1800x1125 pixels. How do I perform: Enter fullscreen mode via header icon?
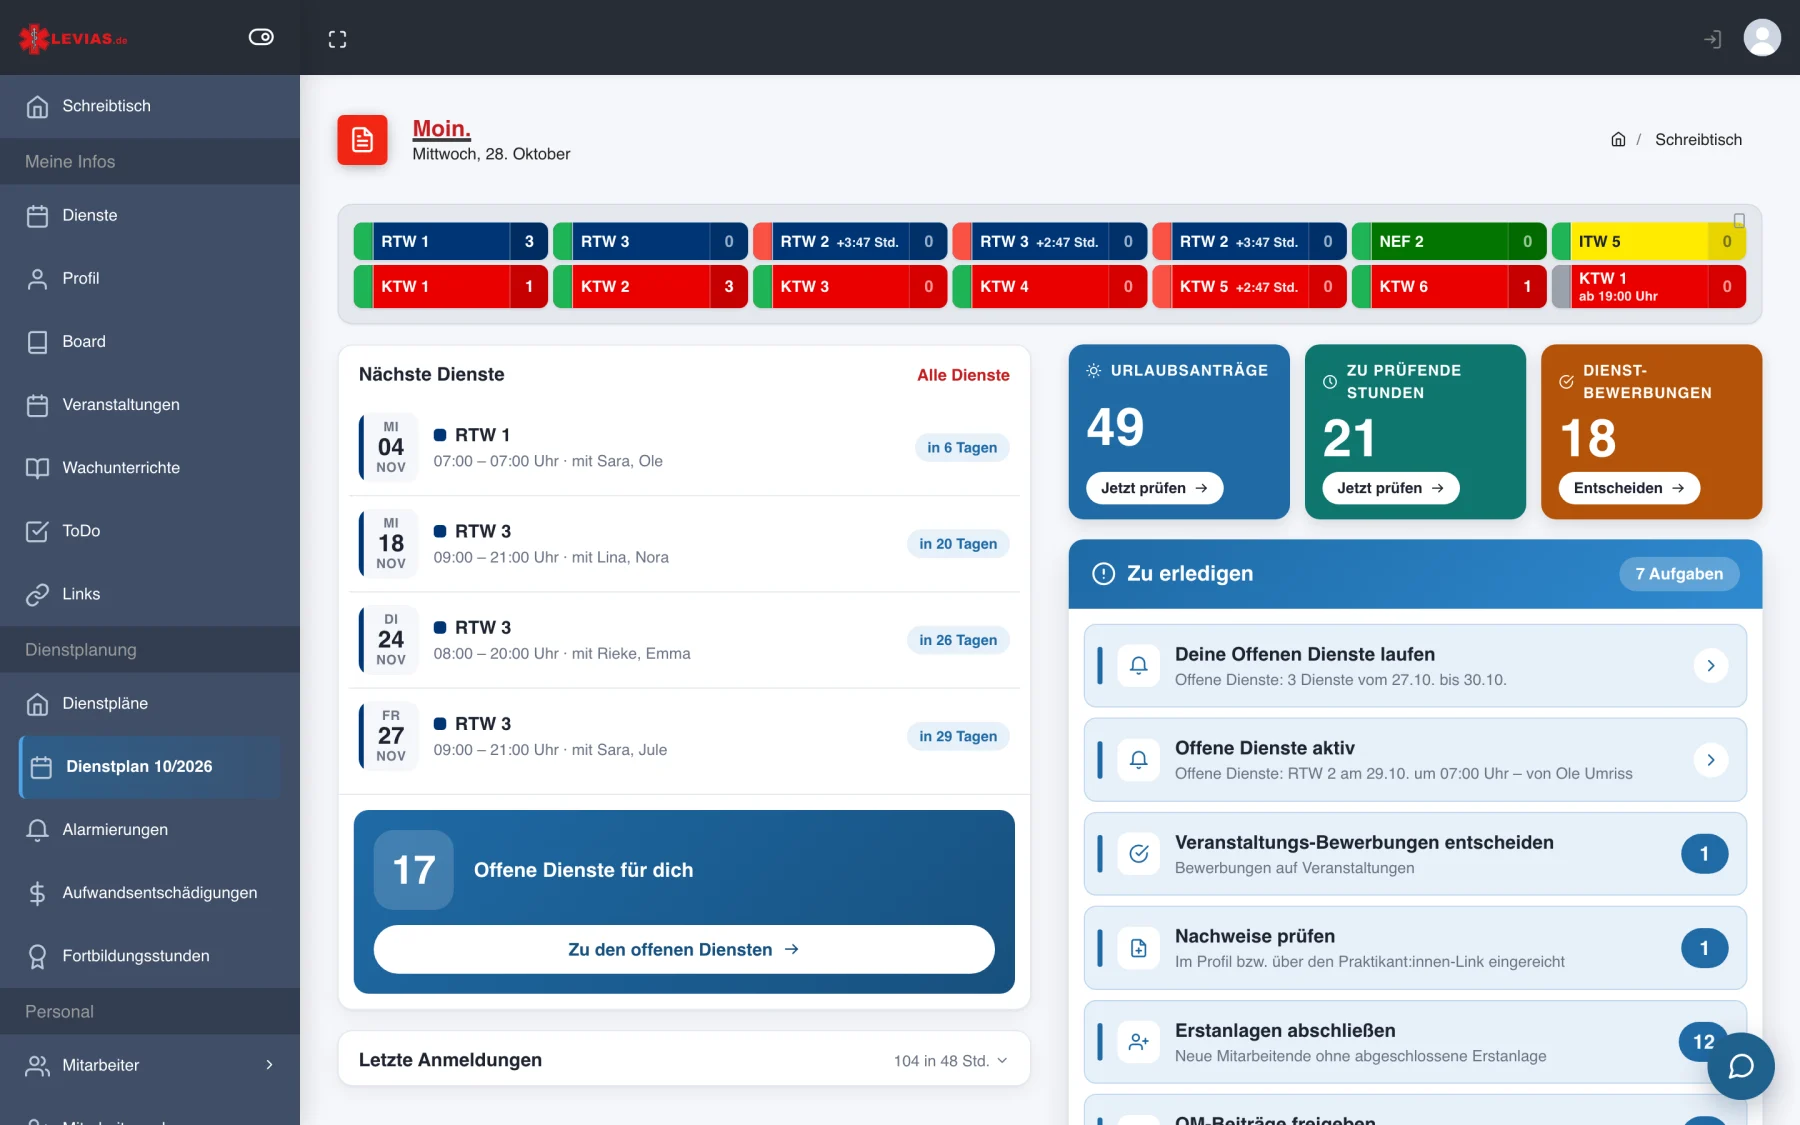click(x=338, y=39)
